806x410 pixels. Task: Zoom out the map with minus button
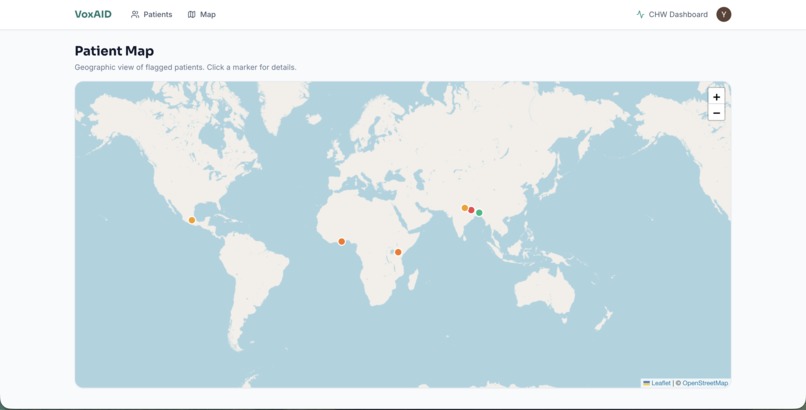point(717,113)
